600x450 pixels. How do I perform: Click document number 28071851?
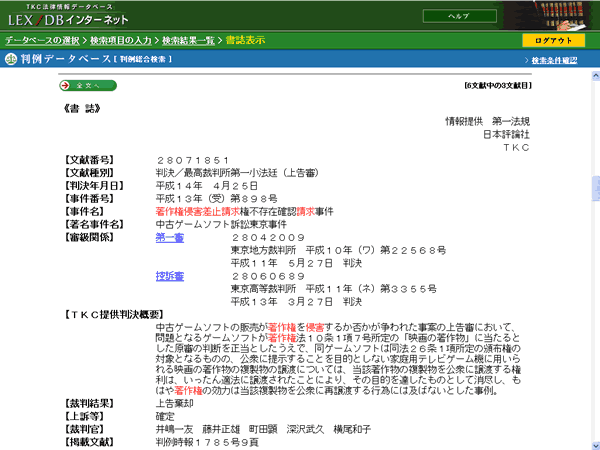point(193,160)
